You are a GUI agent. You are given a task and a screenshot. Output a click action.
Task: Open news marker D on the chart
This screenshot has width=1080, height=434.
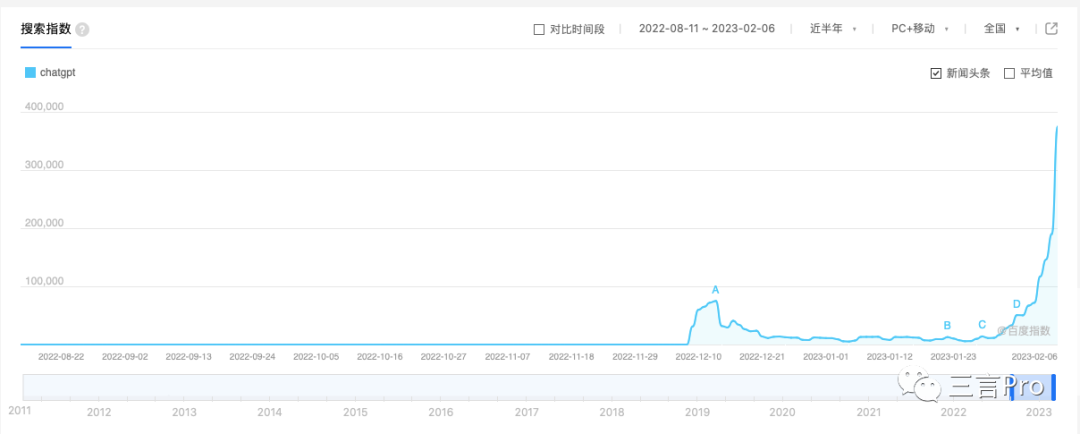(1017, 304)
